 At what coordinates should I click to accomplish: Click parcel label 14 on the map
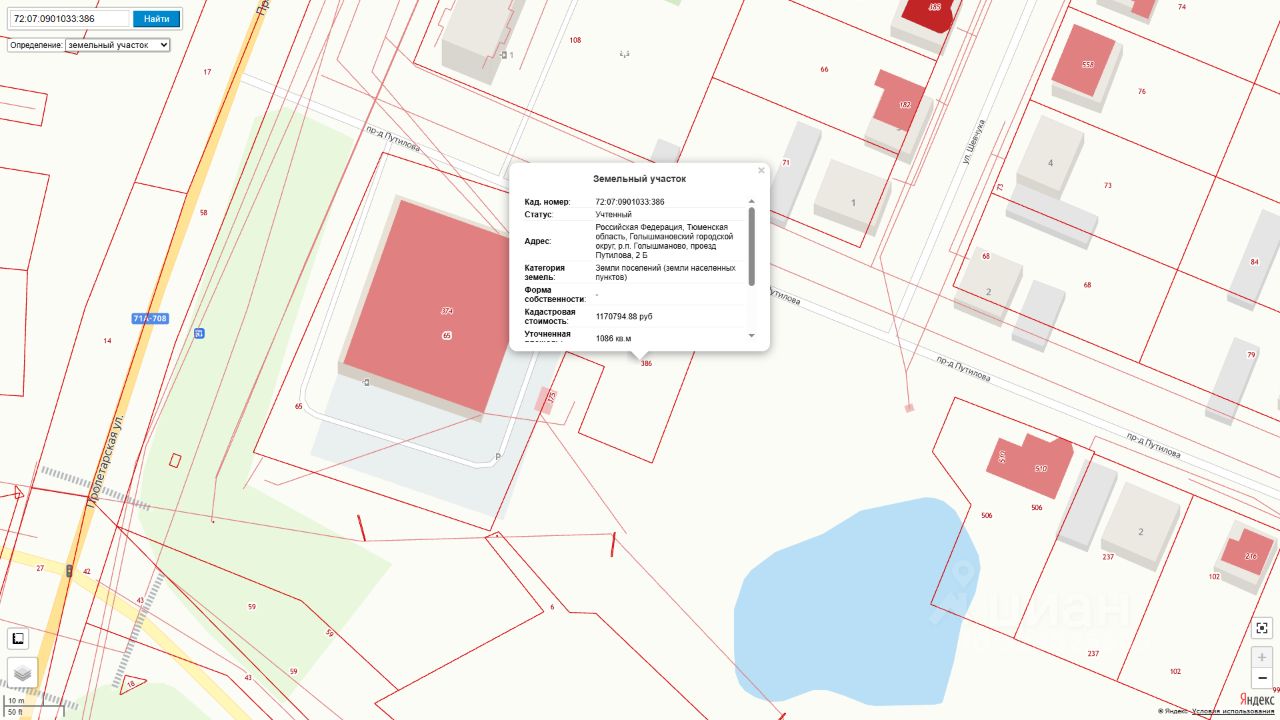[x=107, y=341]
